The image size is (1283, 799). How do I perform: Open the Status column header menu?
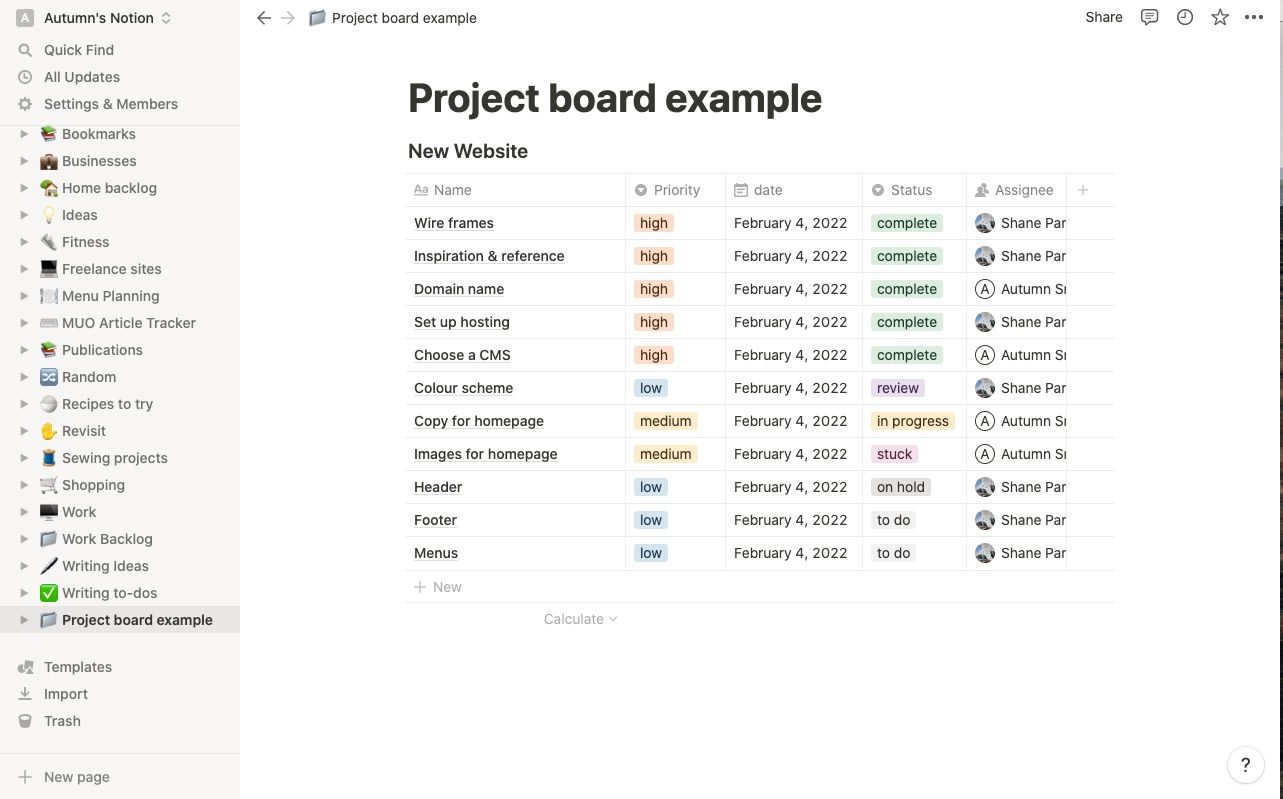[910, 189]
